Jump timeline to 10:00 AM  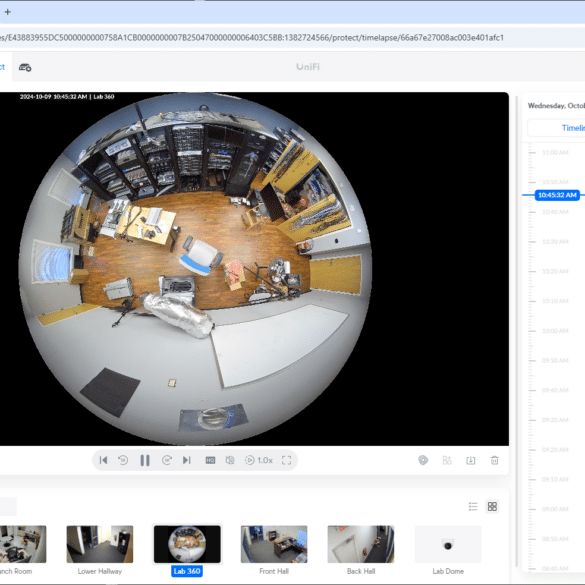point(555,331)
